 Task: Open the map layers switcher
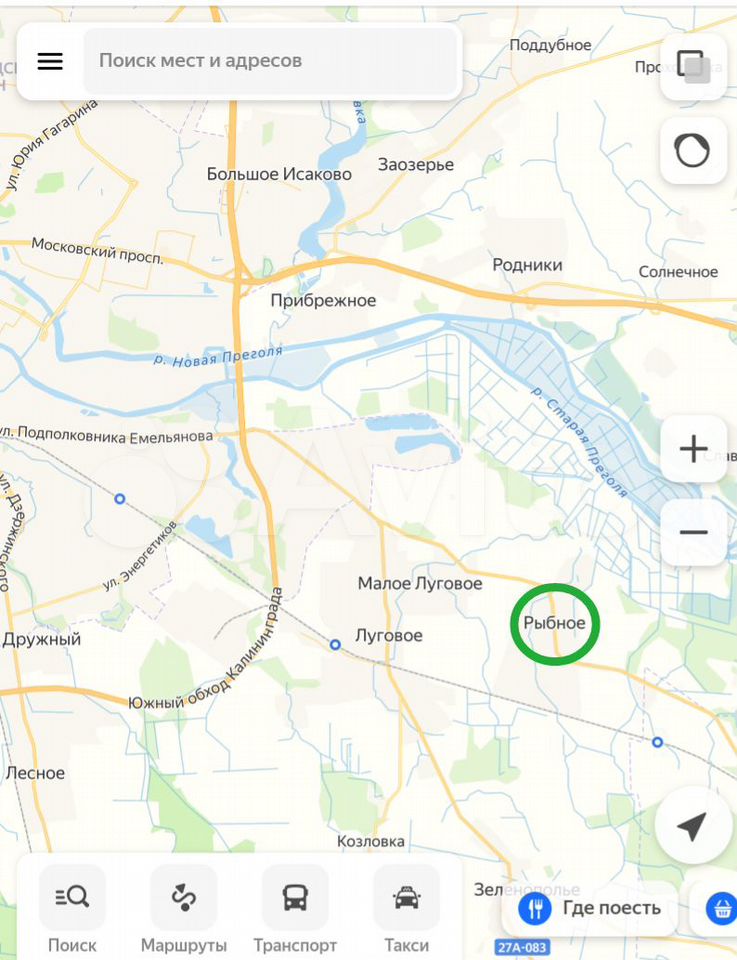(694, 67)
